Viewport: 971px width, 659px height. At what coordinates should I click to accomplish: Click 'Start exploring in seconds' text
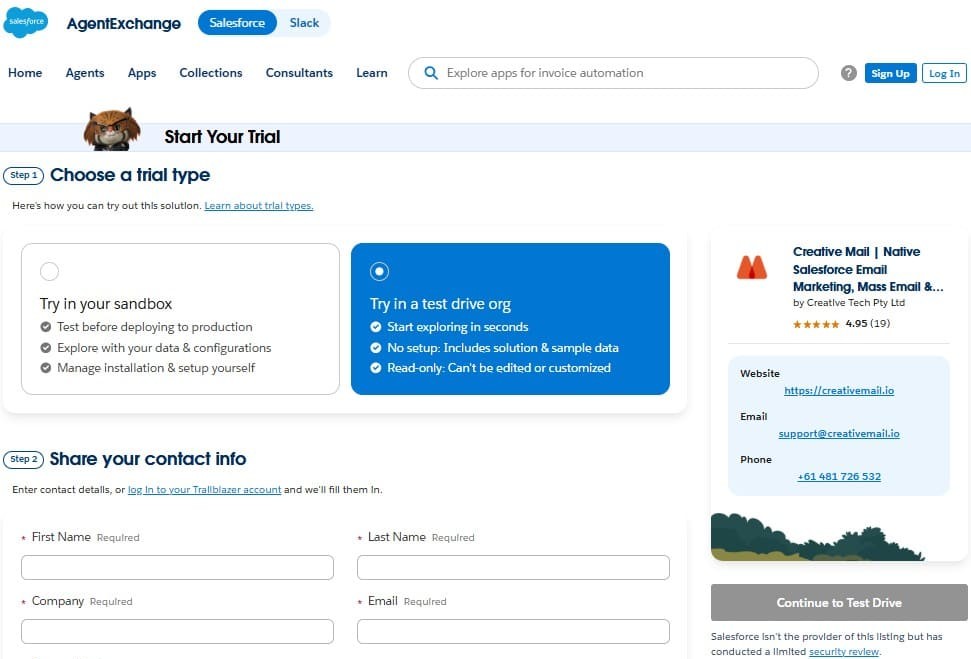(458, 327)
